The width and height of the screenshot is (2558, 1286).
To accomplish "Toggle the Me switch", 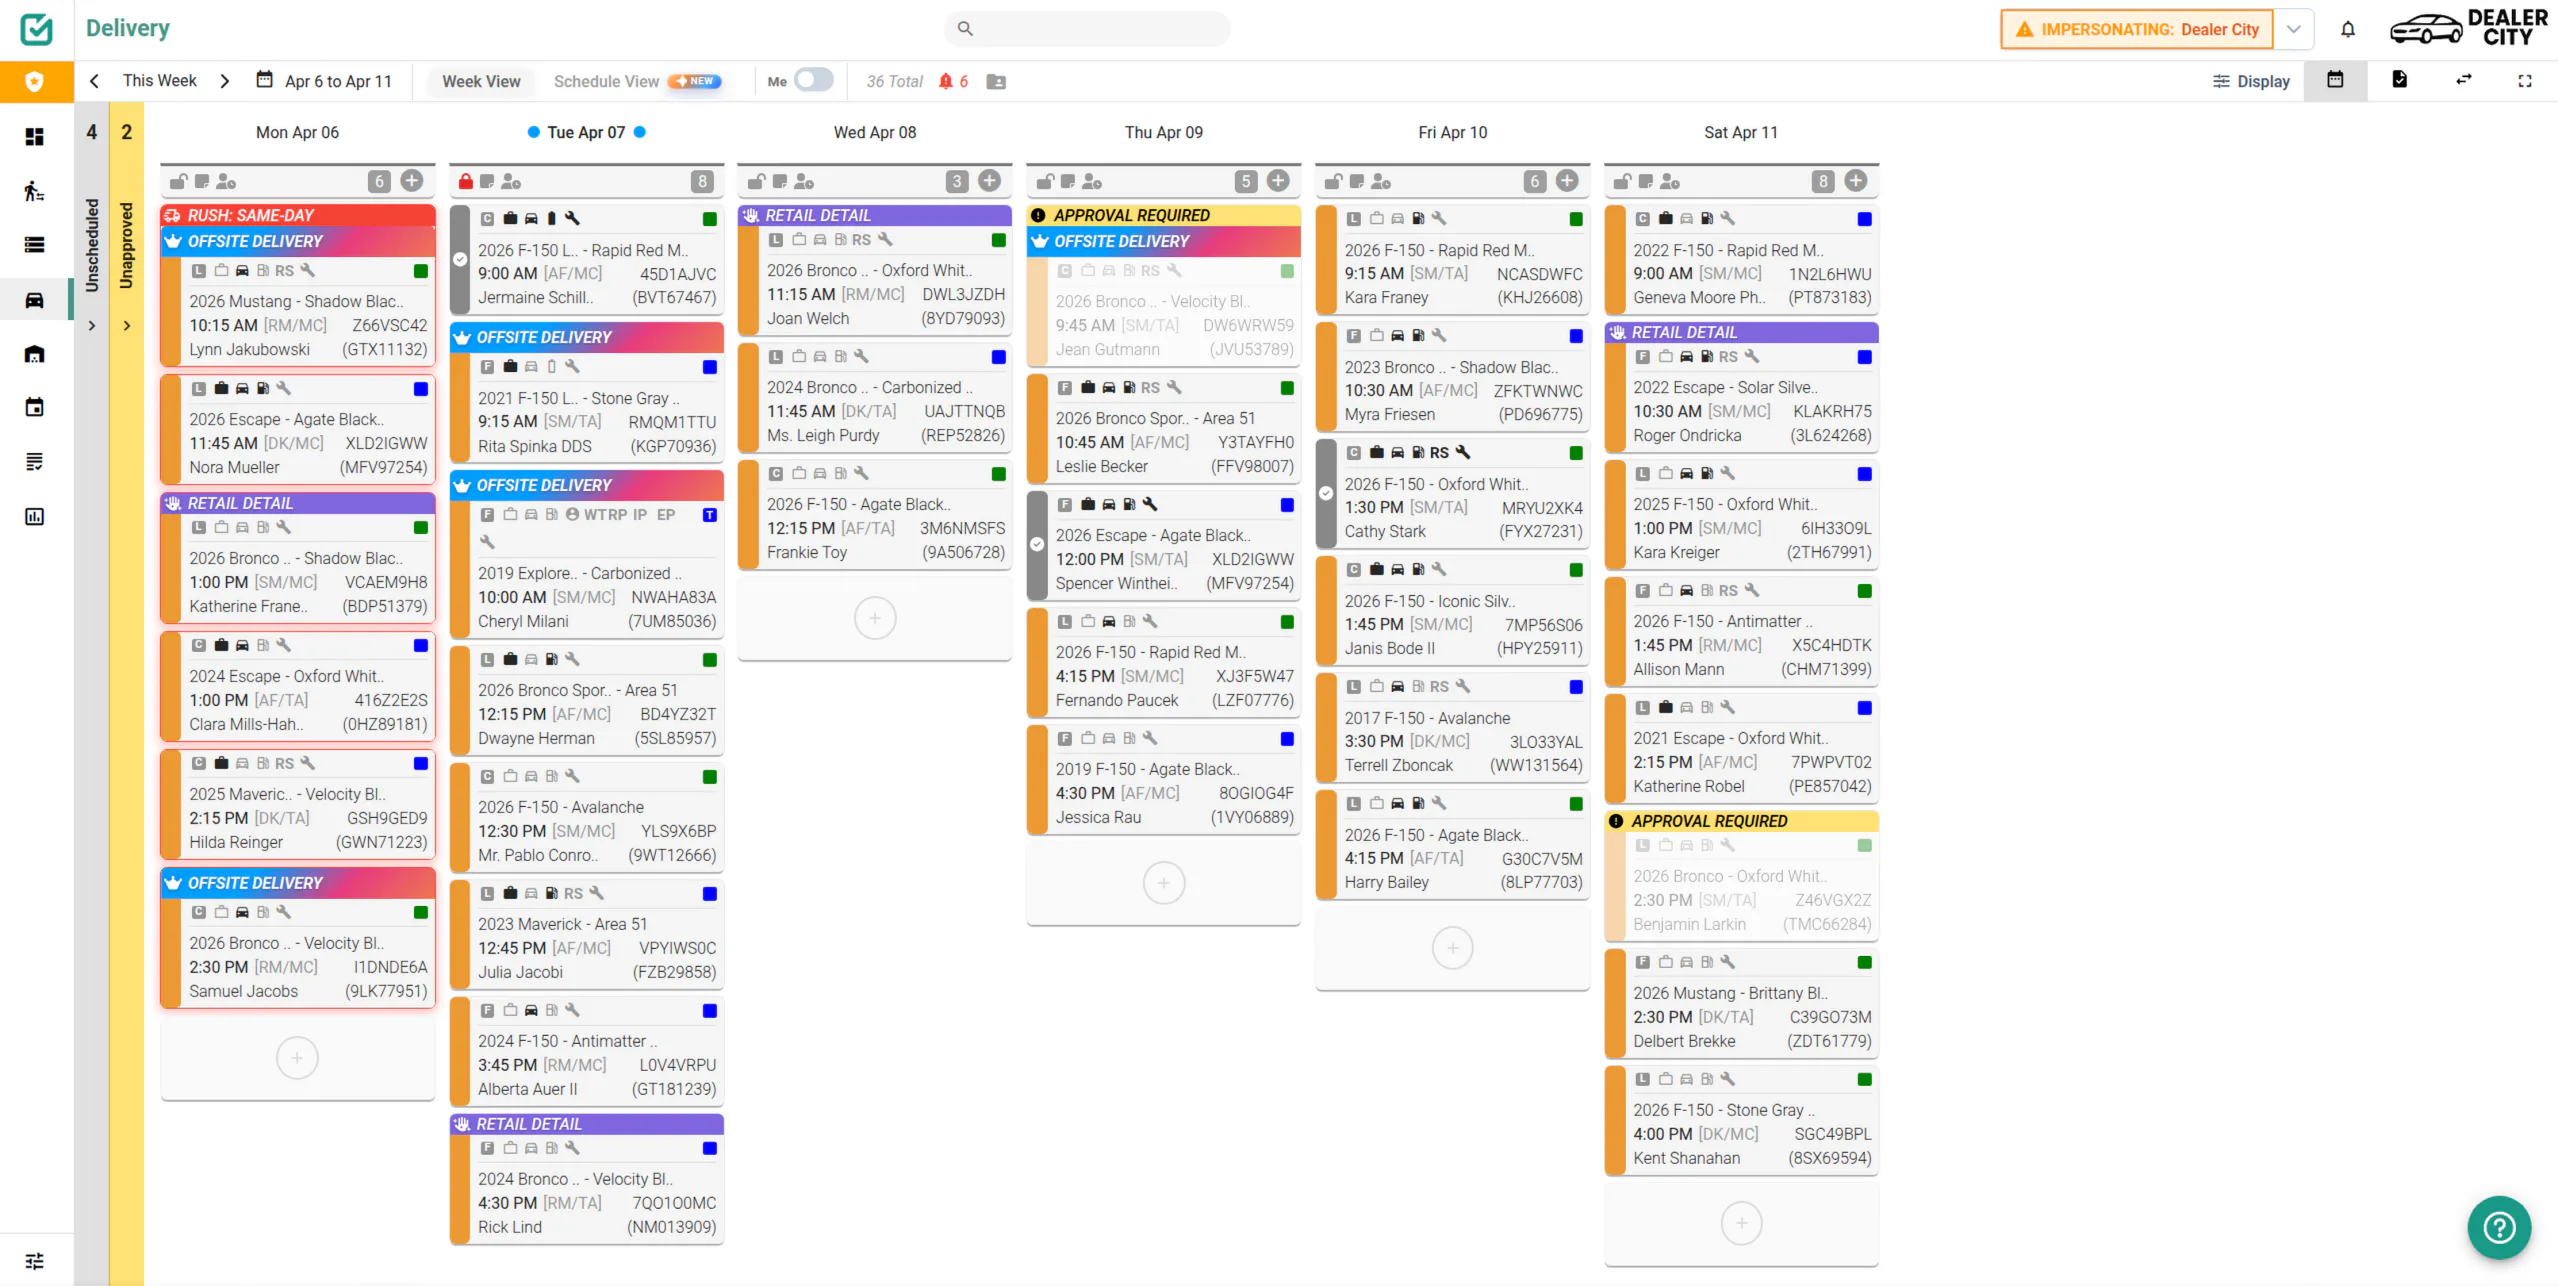I will pyautogui.click(x=813, y=80).
